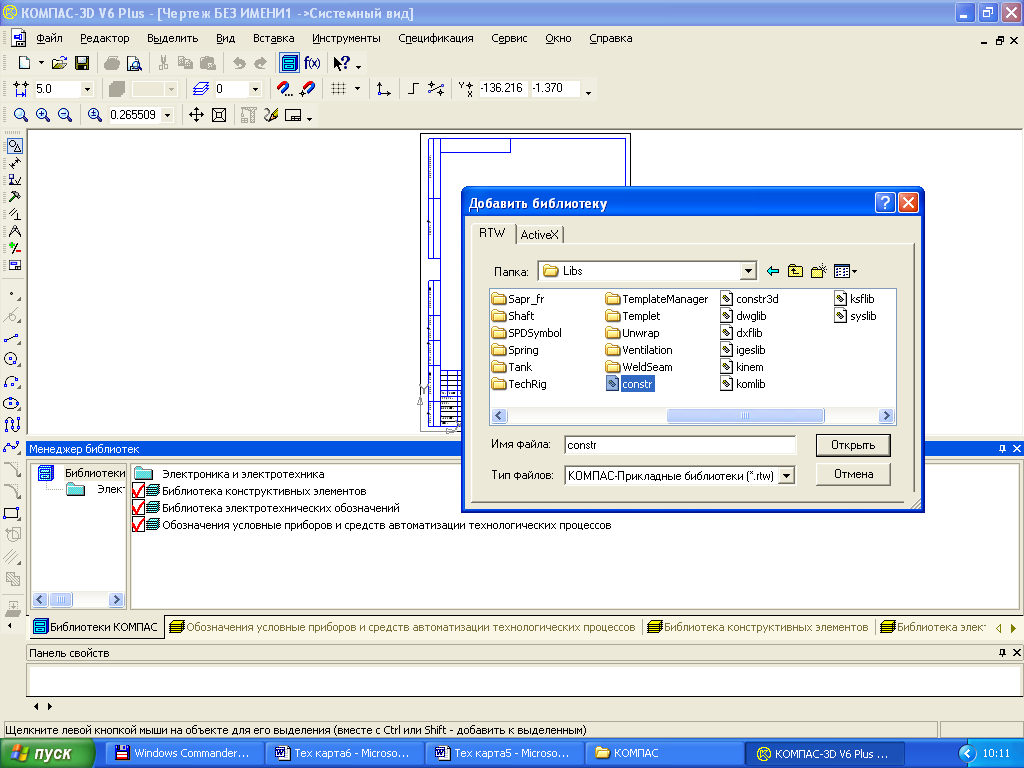Open the Инструменты menu

click(346, 39)
